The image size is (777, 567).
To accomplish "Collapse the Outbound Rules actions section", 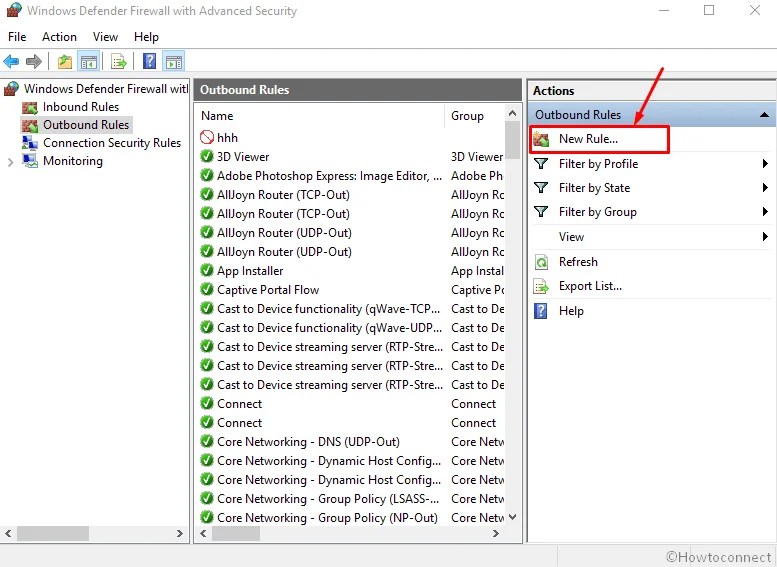I will [x=764, y=114].
